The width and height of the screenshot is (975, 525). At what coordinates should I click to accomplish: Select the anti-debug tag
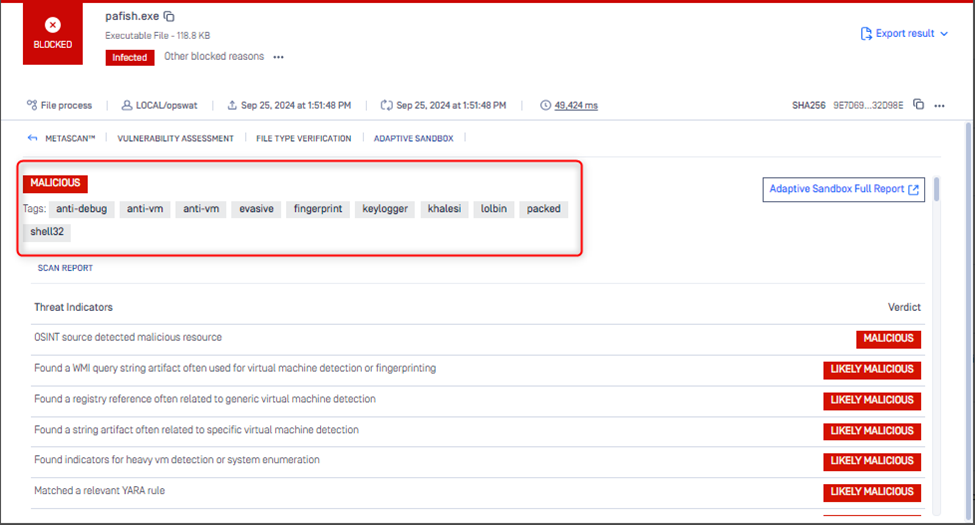[x=81, y=209]
